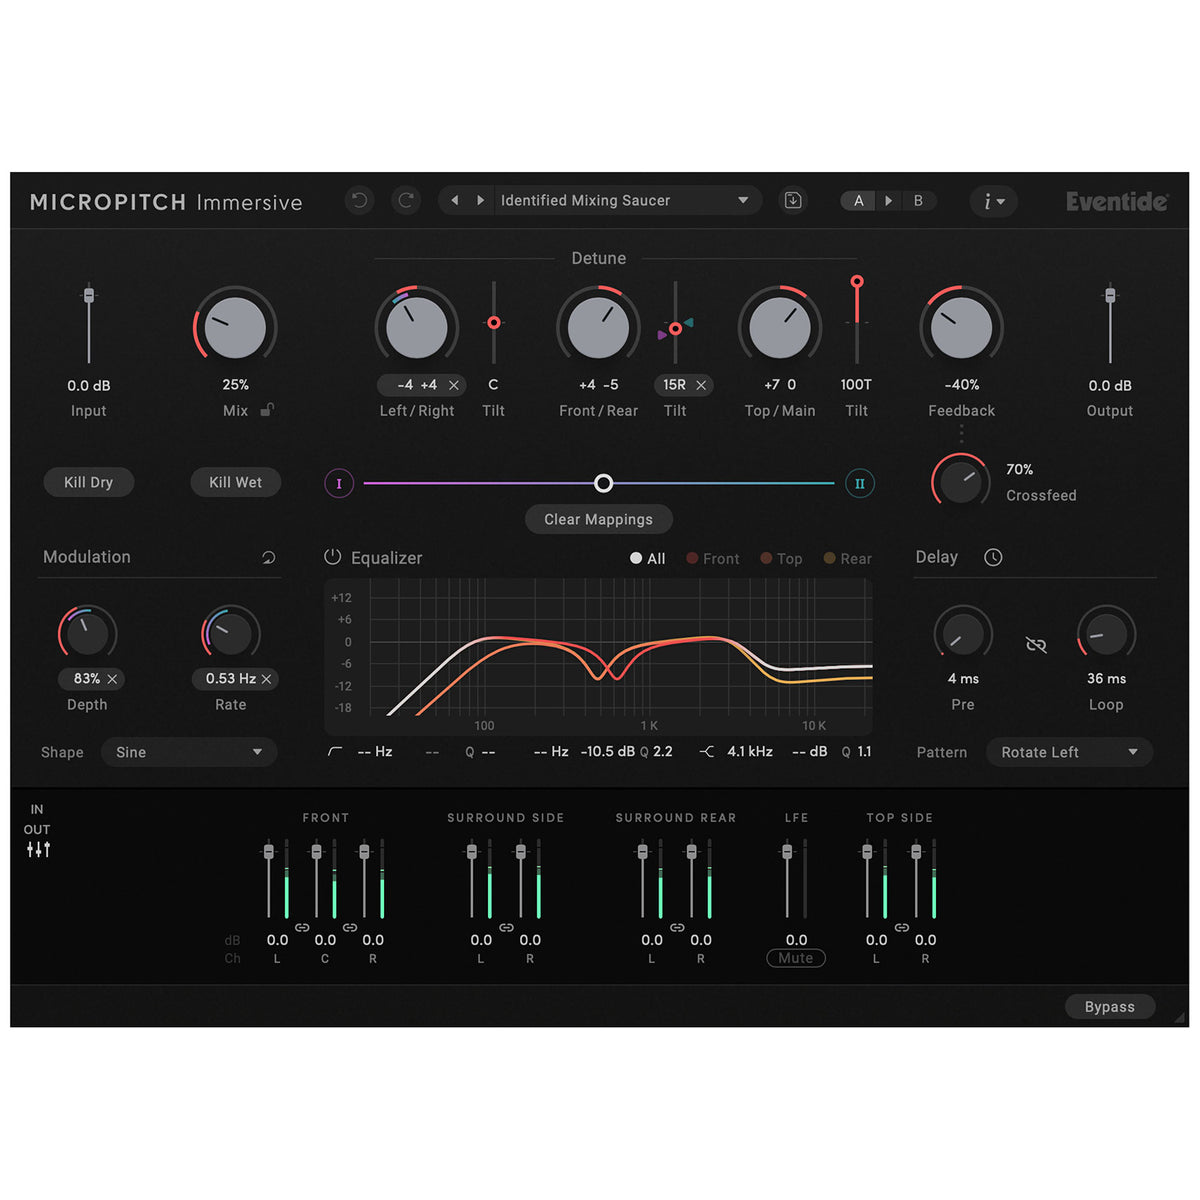
Task: Click Left/Right detune knob
Action: (417, 327)
